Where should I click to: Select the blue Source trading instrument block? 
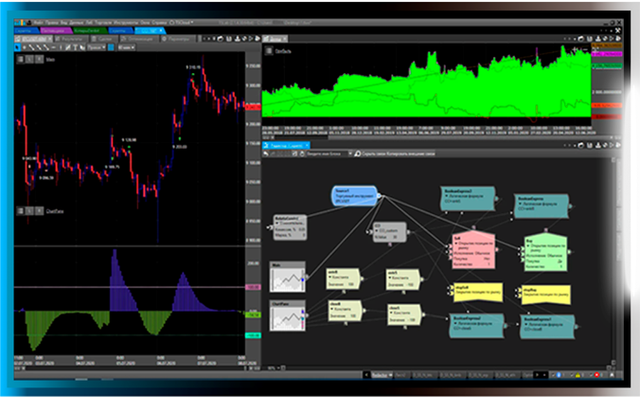pyautogui.click(x=354, y=196)
